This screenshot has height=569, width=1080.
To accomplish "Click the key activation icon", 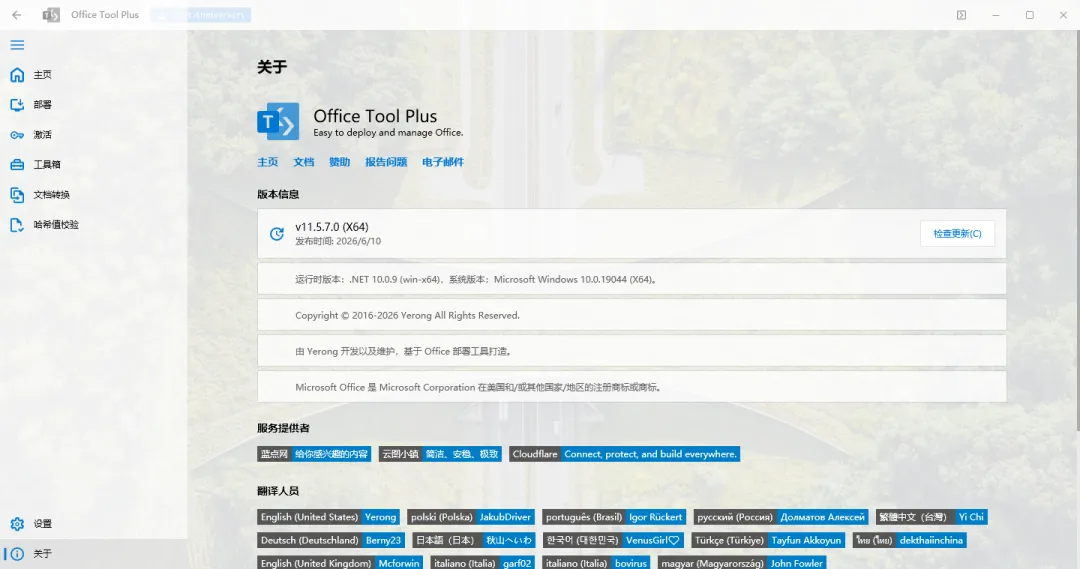I will pos(17,135).
